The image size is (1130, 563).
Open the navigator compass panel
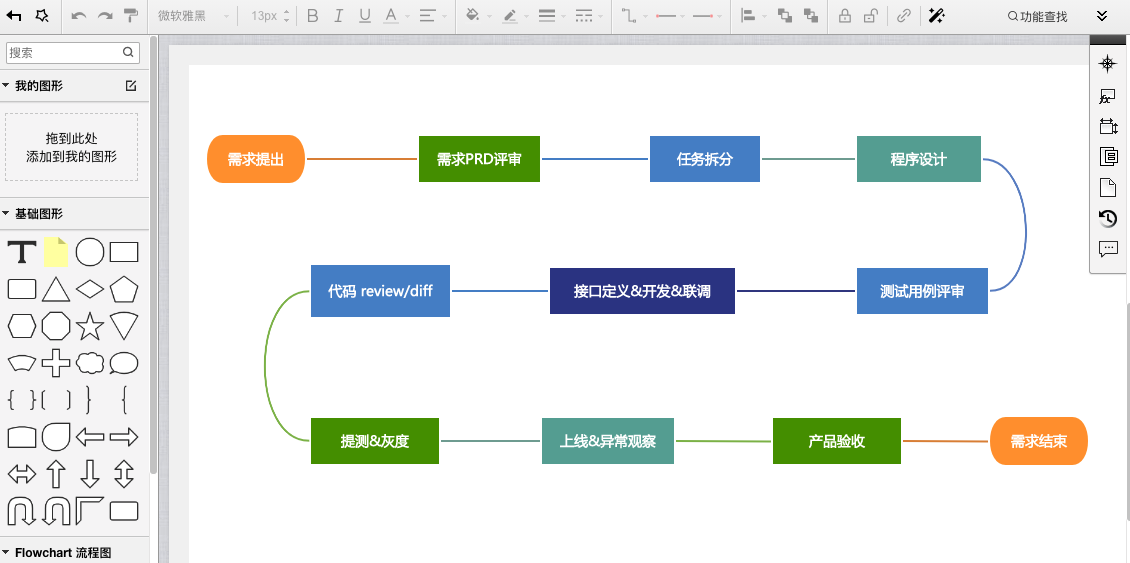[1108, 63]
